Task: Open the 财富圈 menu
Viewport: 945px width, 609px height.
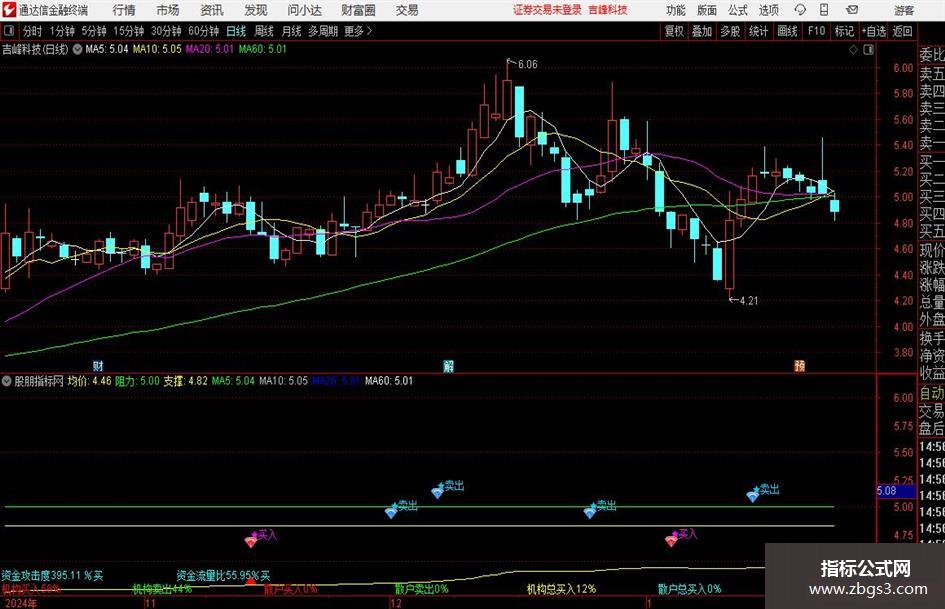Action: point(358,10)
